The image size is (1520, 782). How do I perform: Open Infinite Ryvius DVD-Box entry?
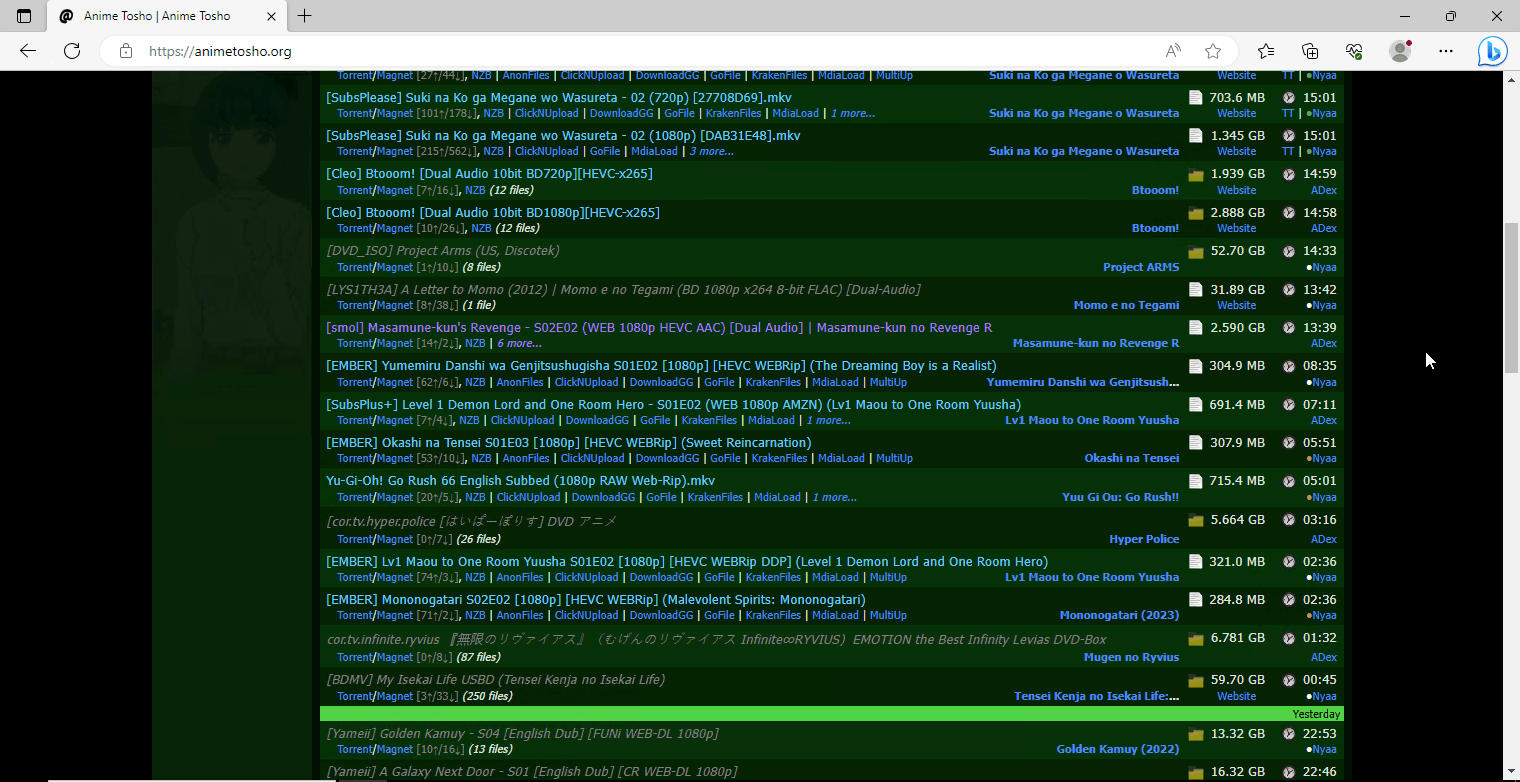coord(716,640)
